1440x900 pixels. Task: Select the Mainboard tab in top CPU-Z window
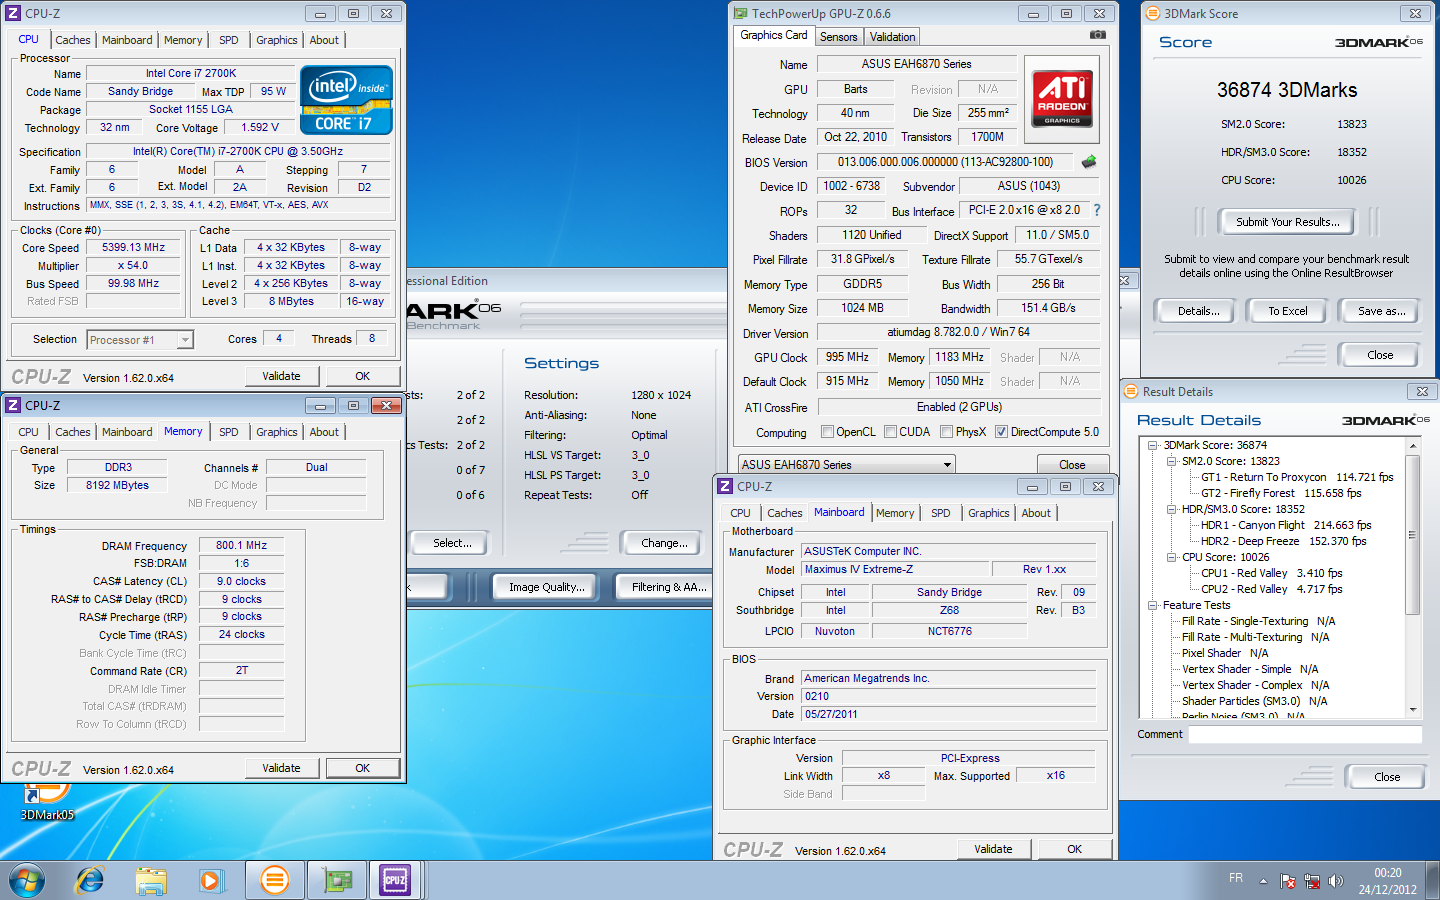(127, 40)
